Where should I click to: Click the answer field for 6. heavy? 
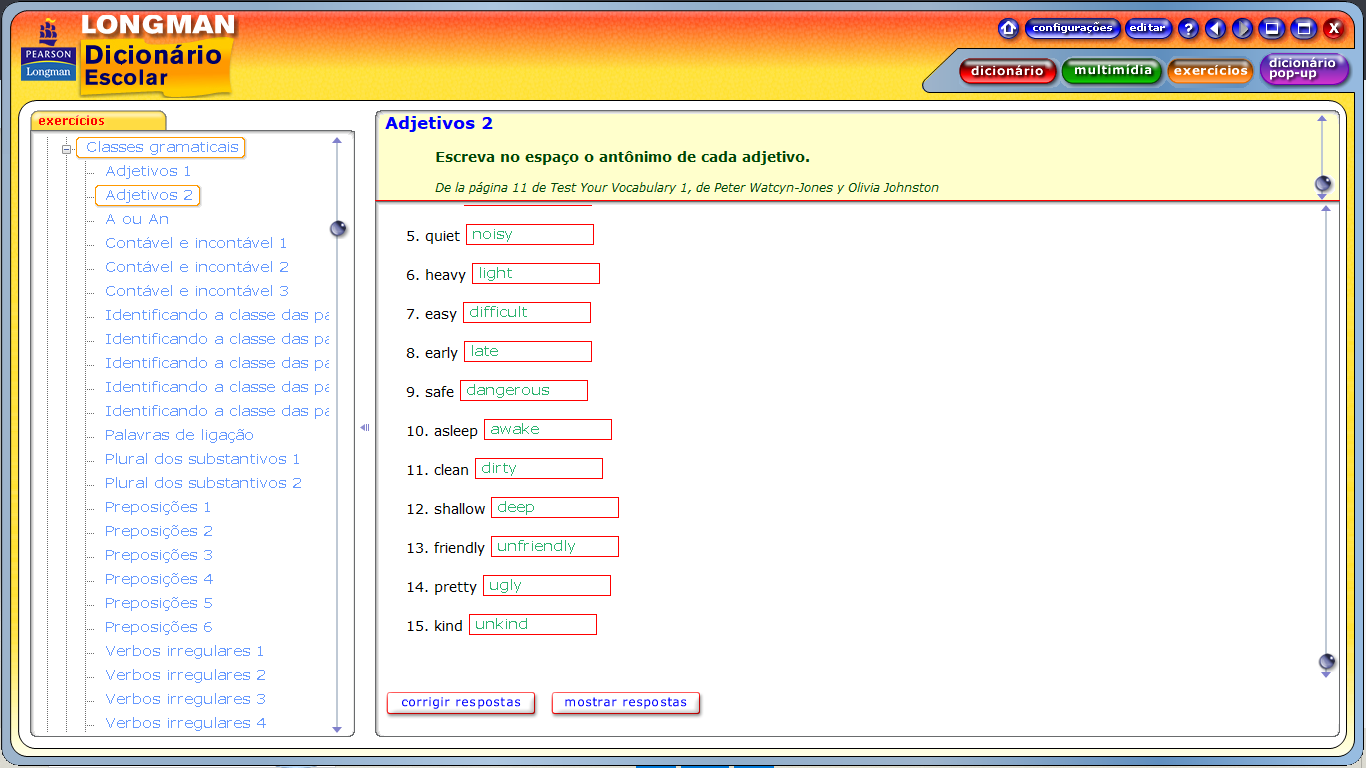coord(536,274)
